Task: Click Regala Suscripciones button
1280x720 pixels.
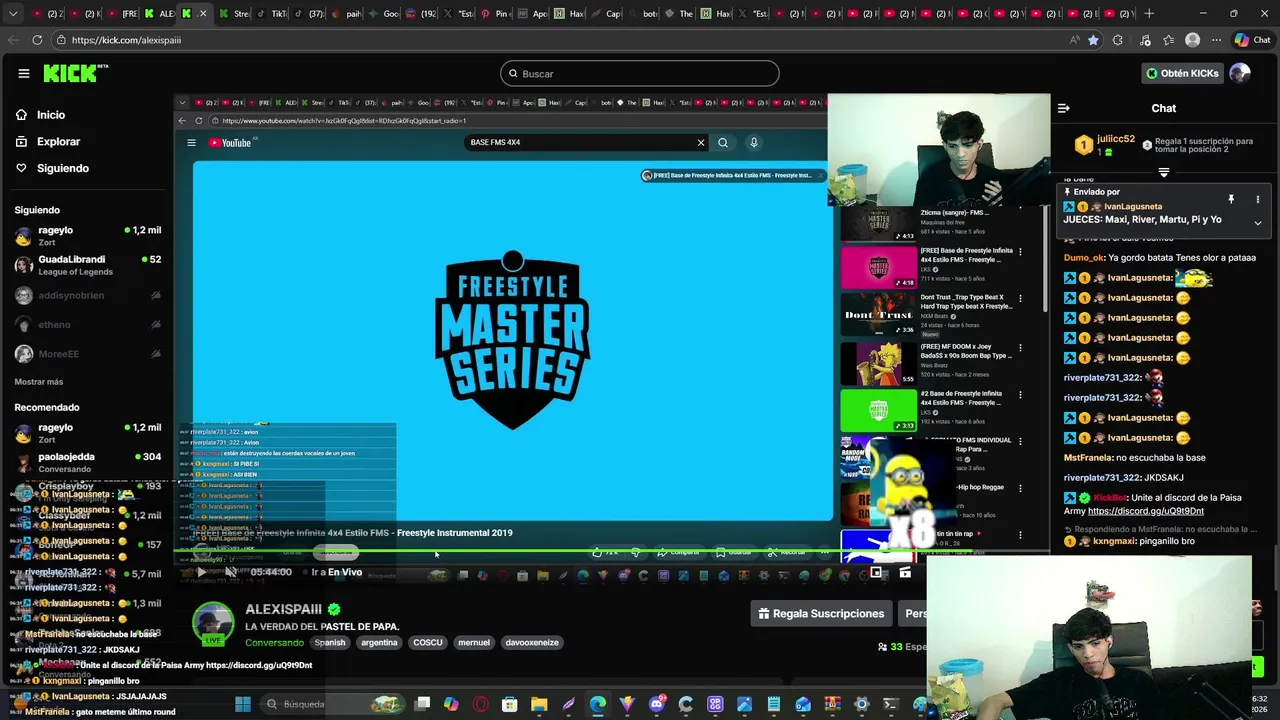Action: [x=821, y=614]
